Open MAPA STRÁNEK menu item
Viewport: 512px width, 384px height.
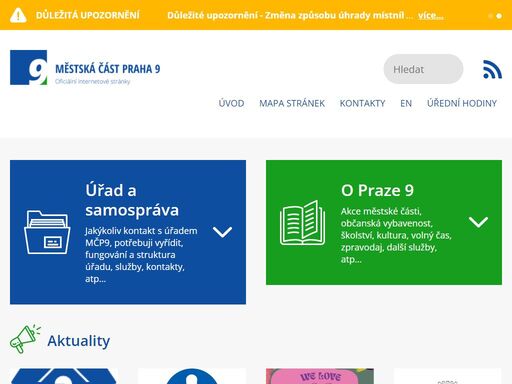[292, 103]
